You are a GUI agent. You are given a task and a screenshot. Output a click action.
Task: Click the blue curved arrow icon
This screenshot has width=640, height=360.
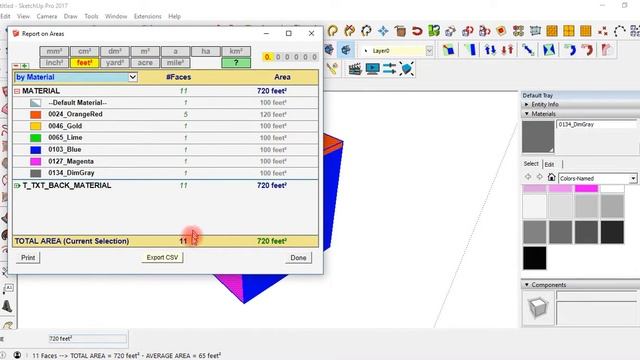point(570,50)
